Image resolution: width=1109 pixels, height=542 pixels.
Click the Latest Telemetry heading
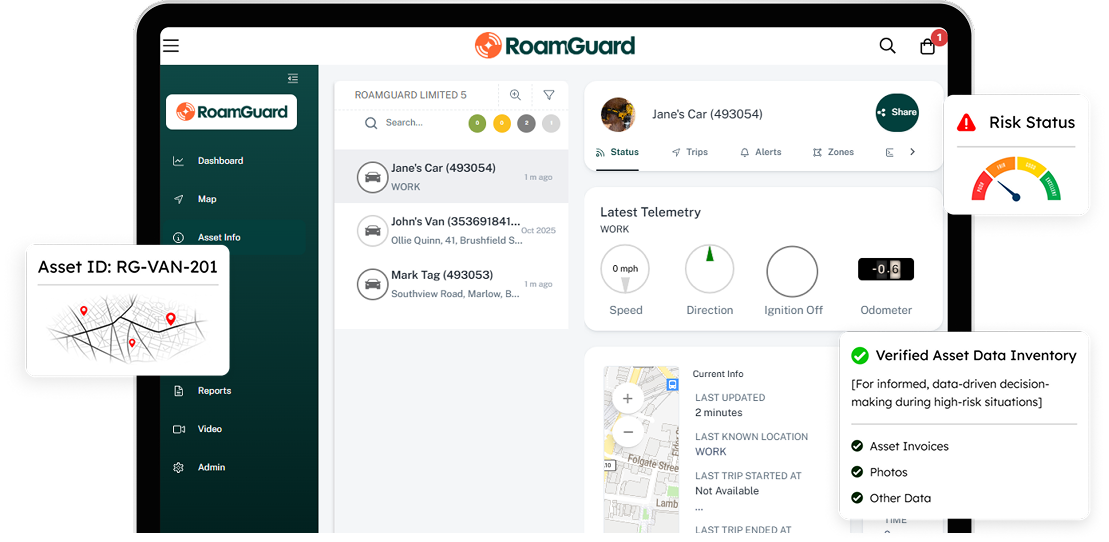650,212
